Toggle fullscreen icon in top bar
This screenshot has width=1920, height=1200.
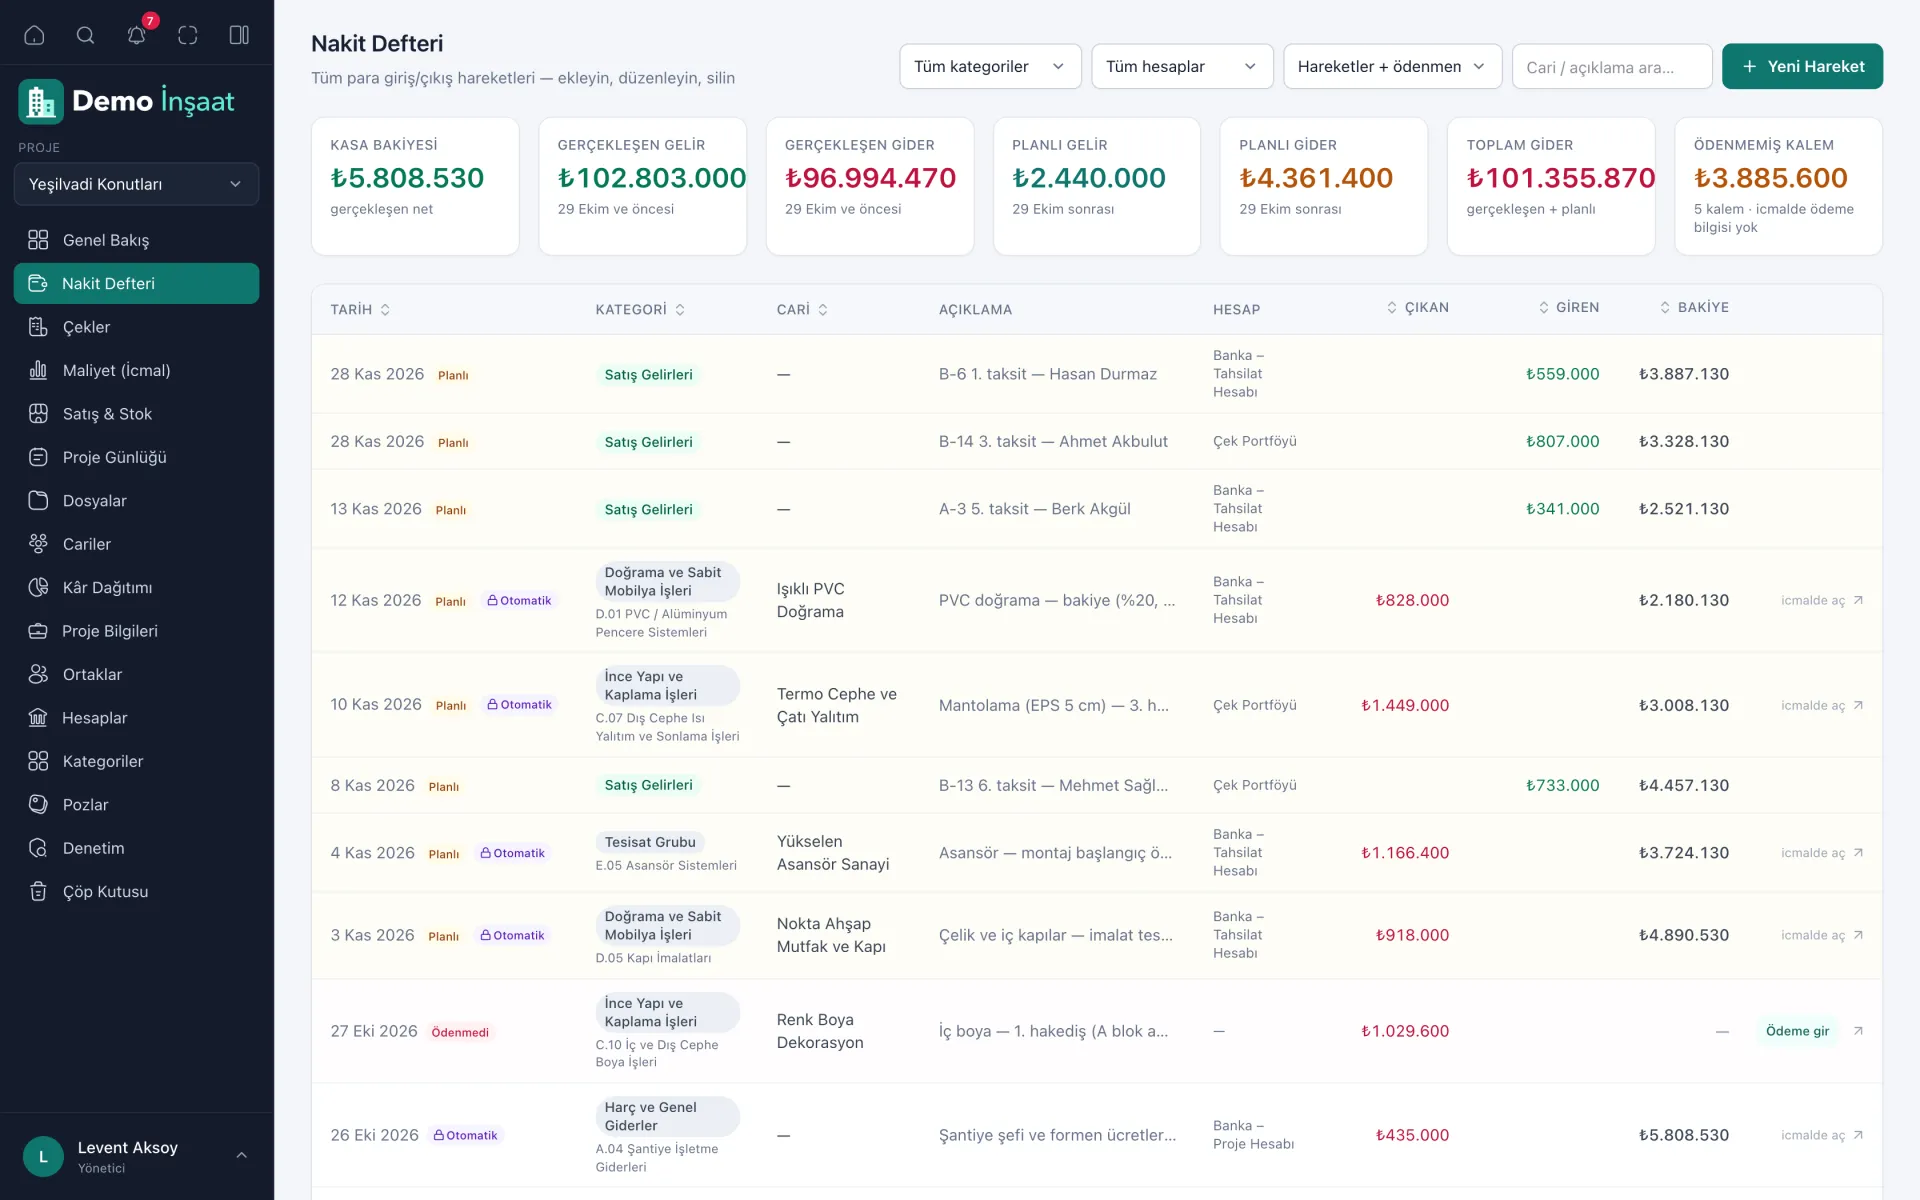pos(188,35)
